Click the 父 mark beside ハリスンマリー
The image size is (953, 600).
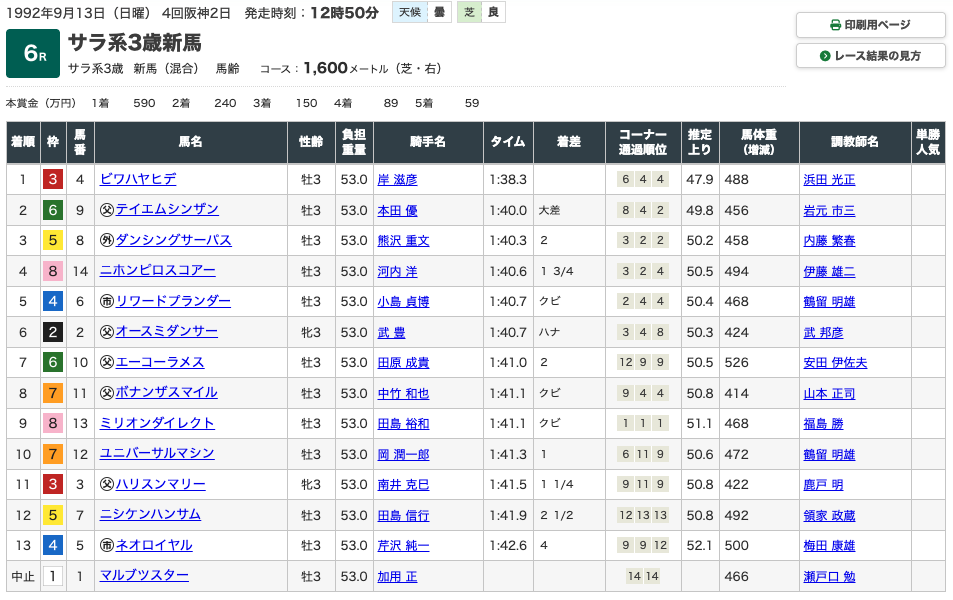106,485
